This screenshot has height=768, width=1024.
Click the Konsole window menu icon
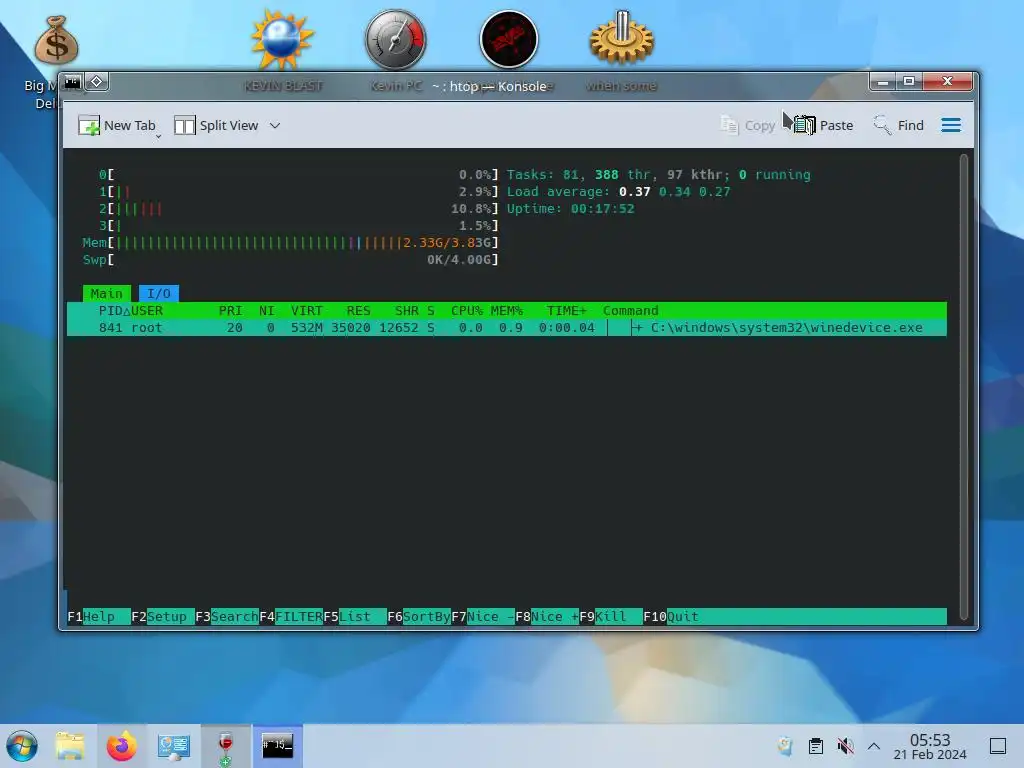click(72, 82)
